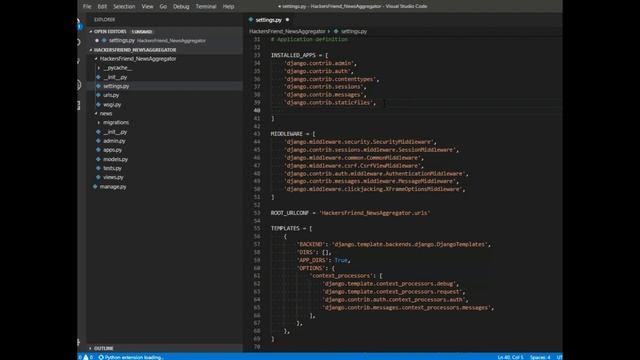Click ROOT_URLCONF on line 53

(290, 213)
